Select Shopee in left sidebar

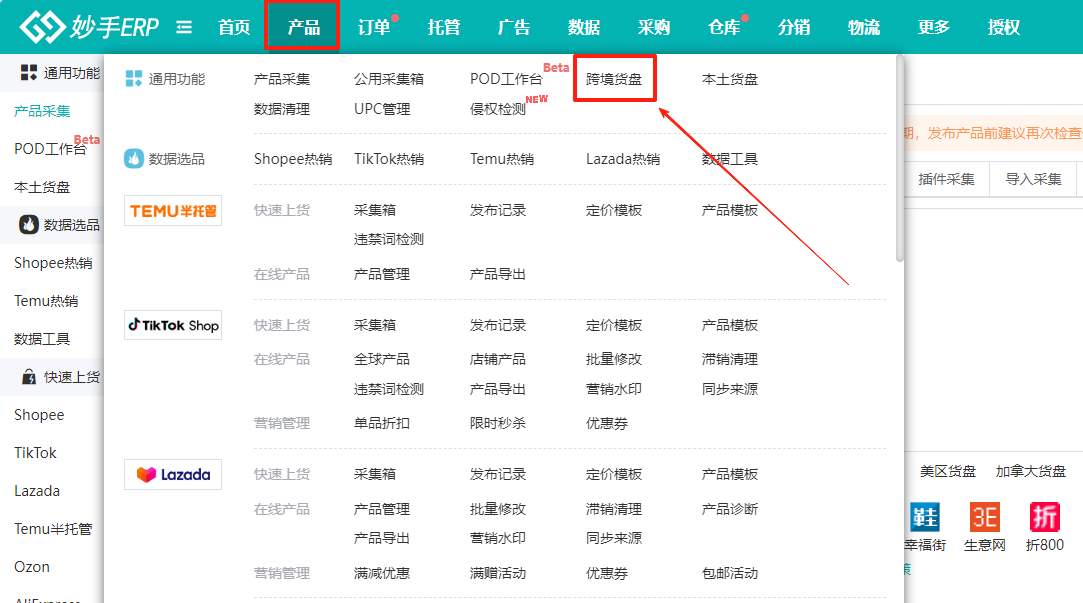(39, 414)
